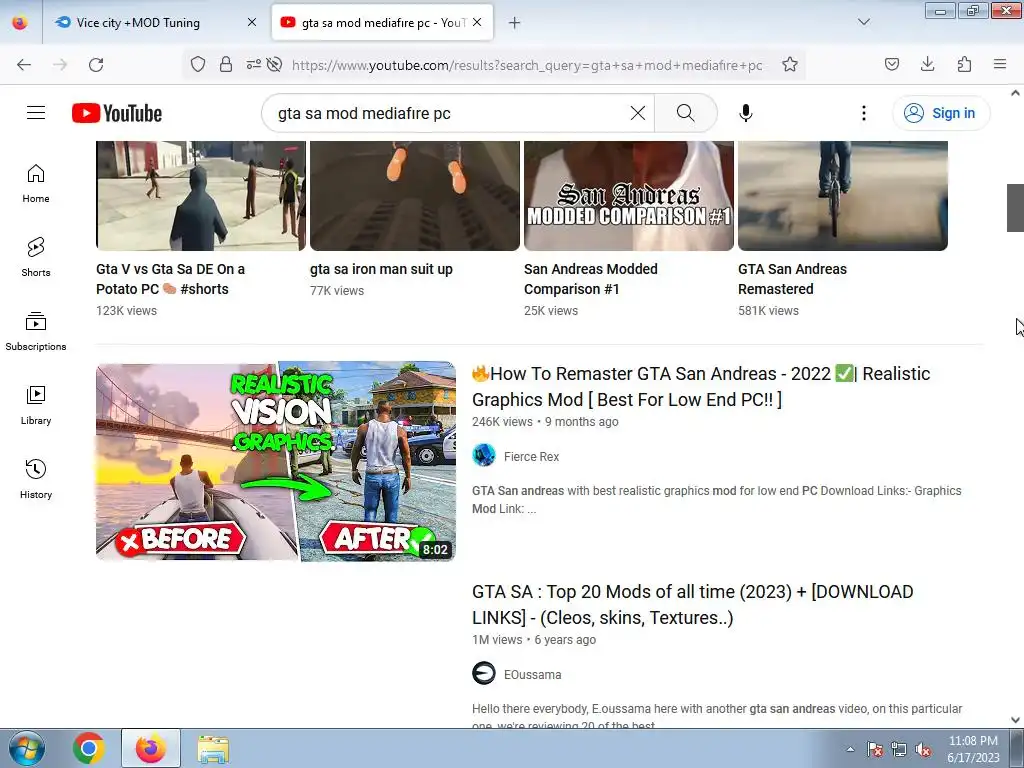The height and width of the screenshot is (768, 1024).
Task: Open Windows Explorer from taskbar
Action: [213, 748]
